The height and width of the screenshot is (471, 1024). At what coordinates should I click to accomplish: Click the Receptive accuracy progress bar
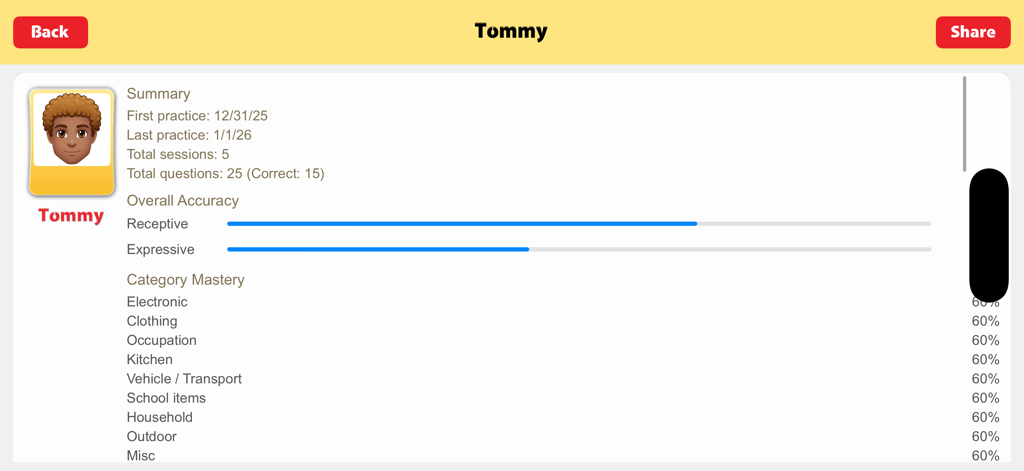pos(579,224)
